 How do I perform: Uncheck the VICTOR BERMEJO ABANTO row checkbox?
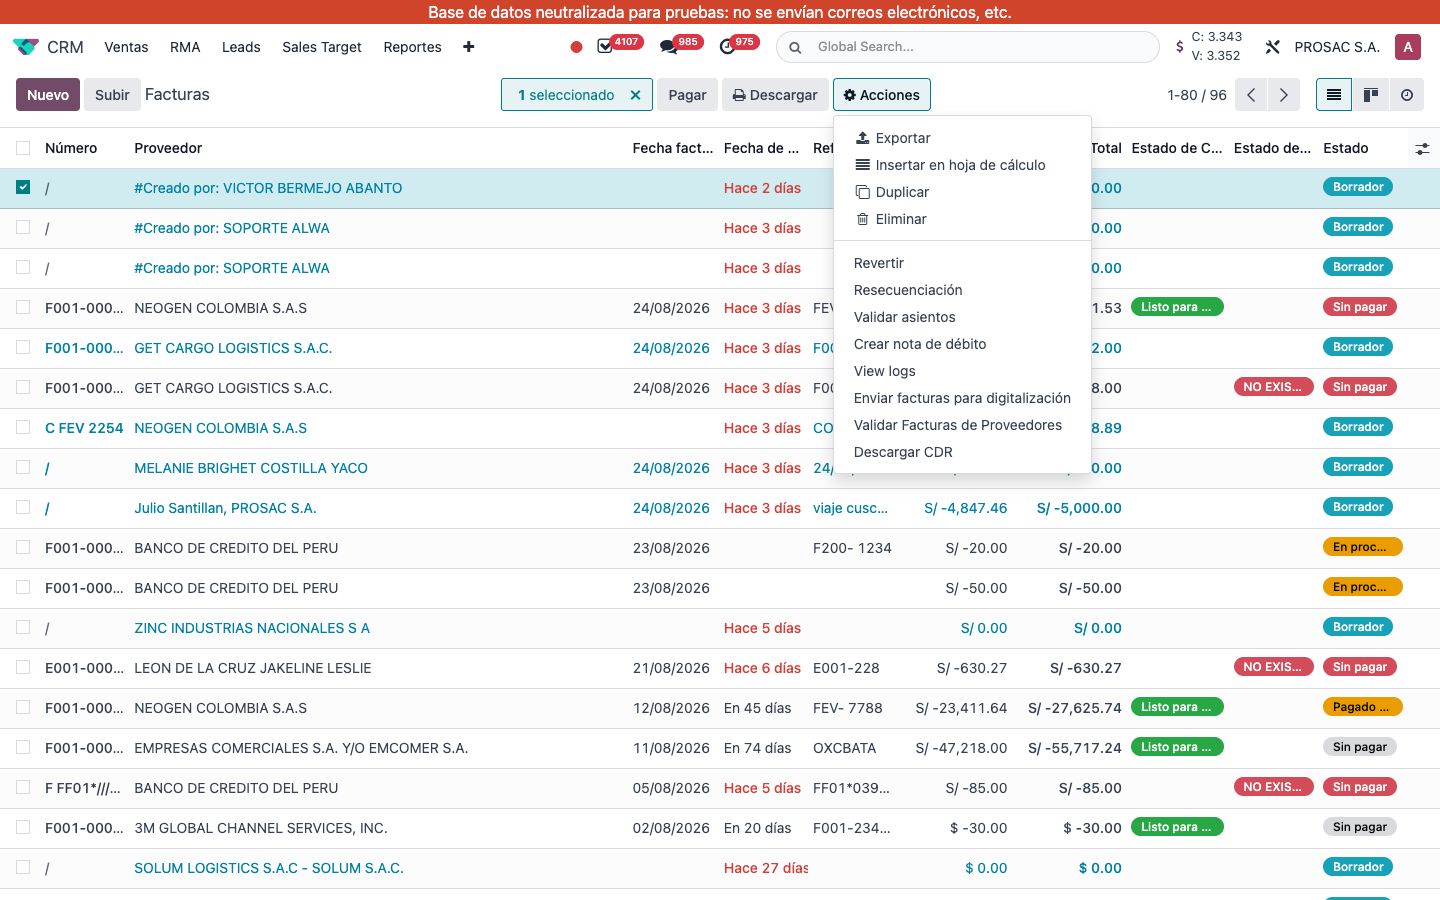pos(23,187)
